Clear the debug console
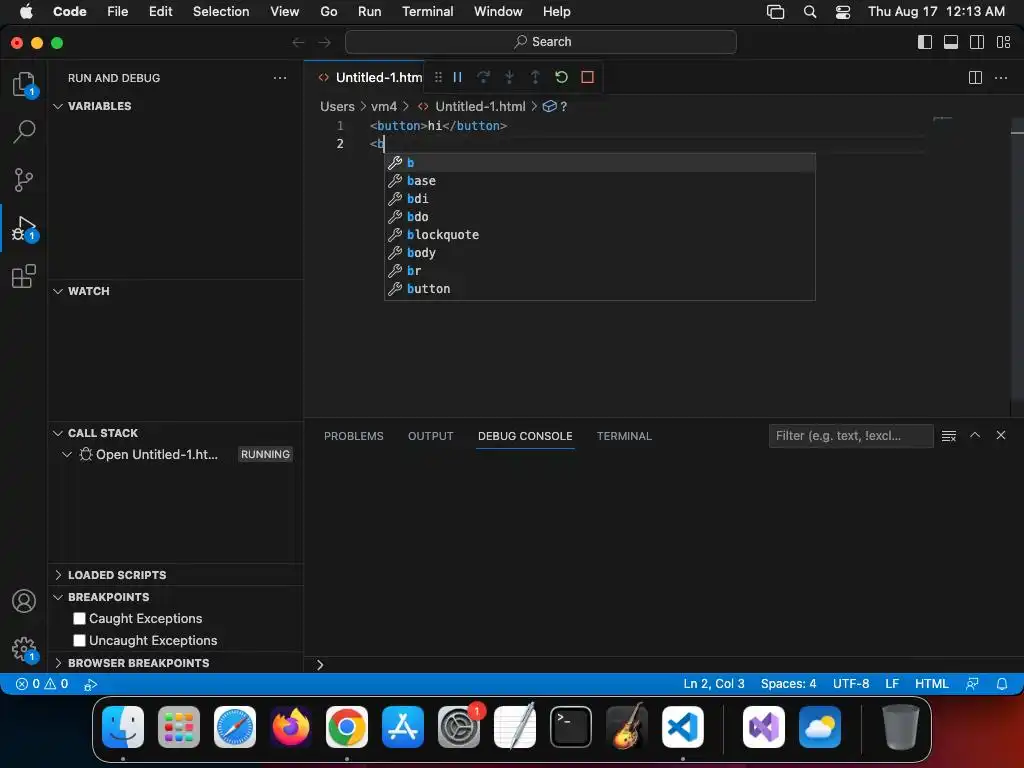This screenshot has height=768, width=1024. click(x=949, y=436)
